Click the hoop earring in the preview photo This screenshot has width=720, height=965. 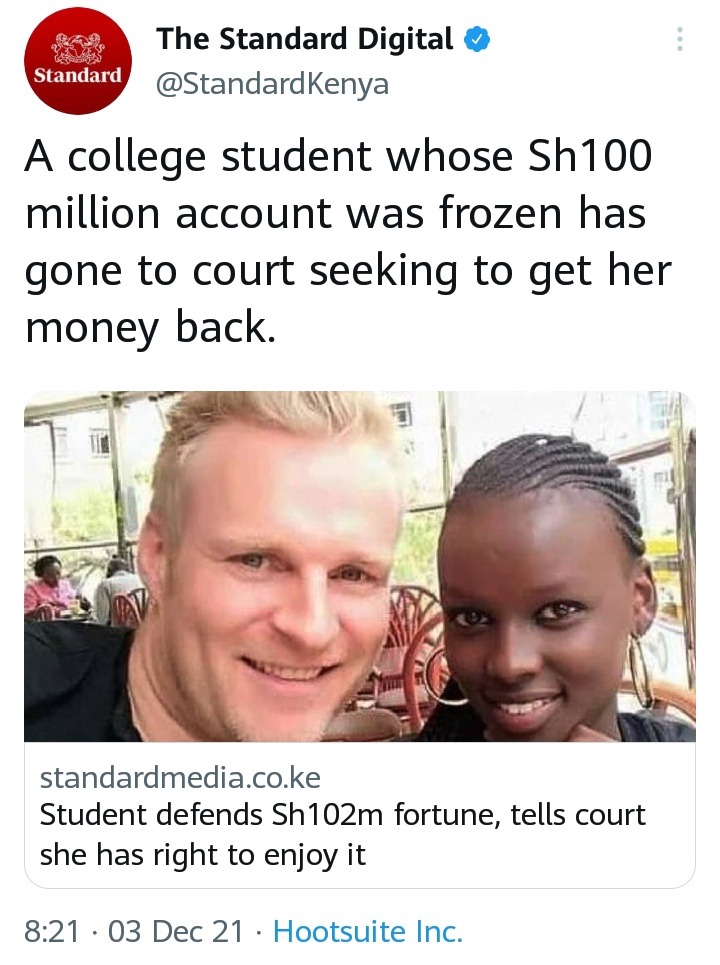[x=640, y=670]
